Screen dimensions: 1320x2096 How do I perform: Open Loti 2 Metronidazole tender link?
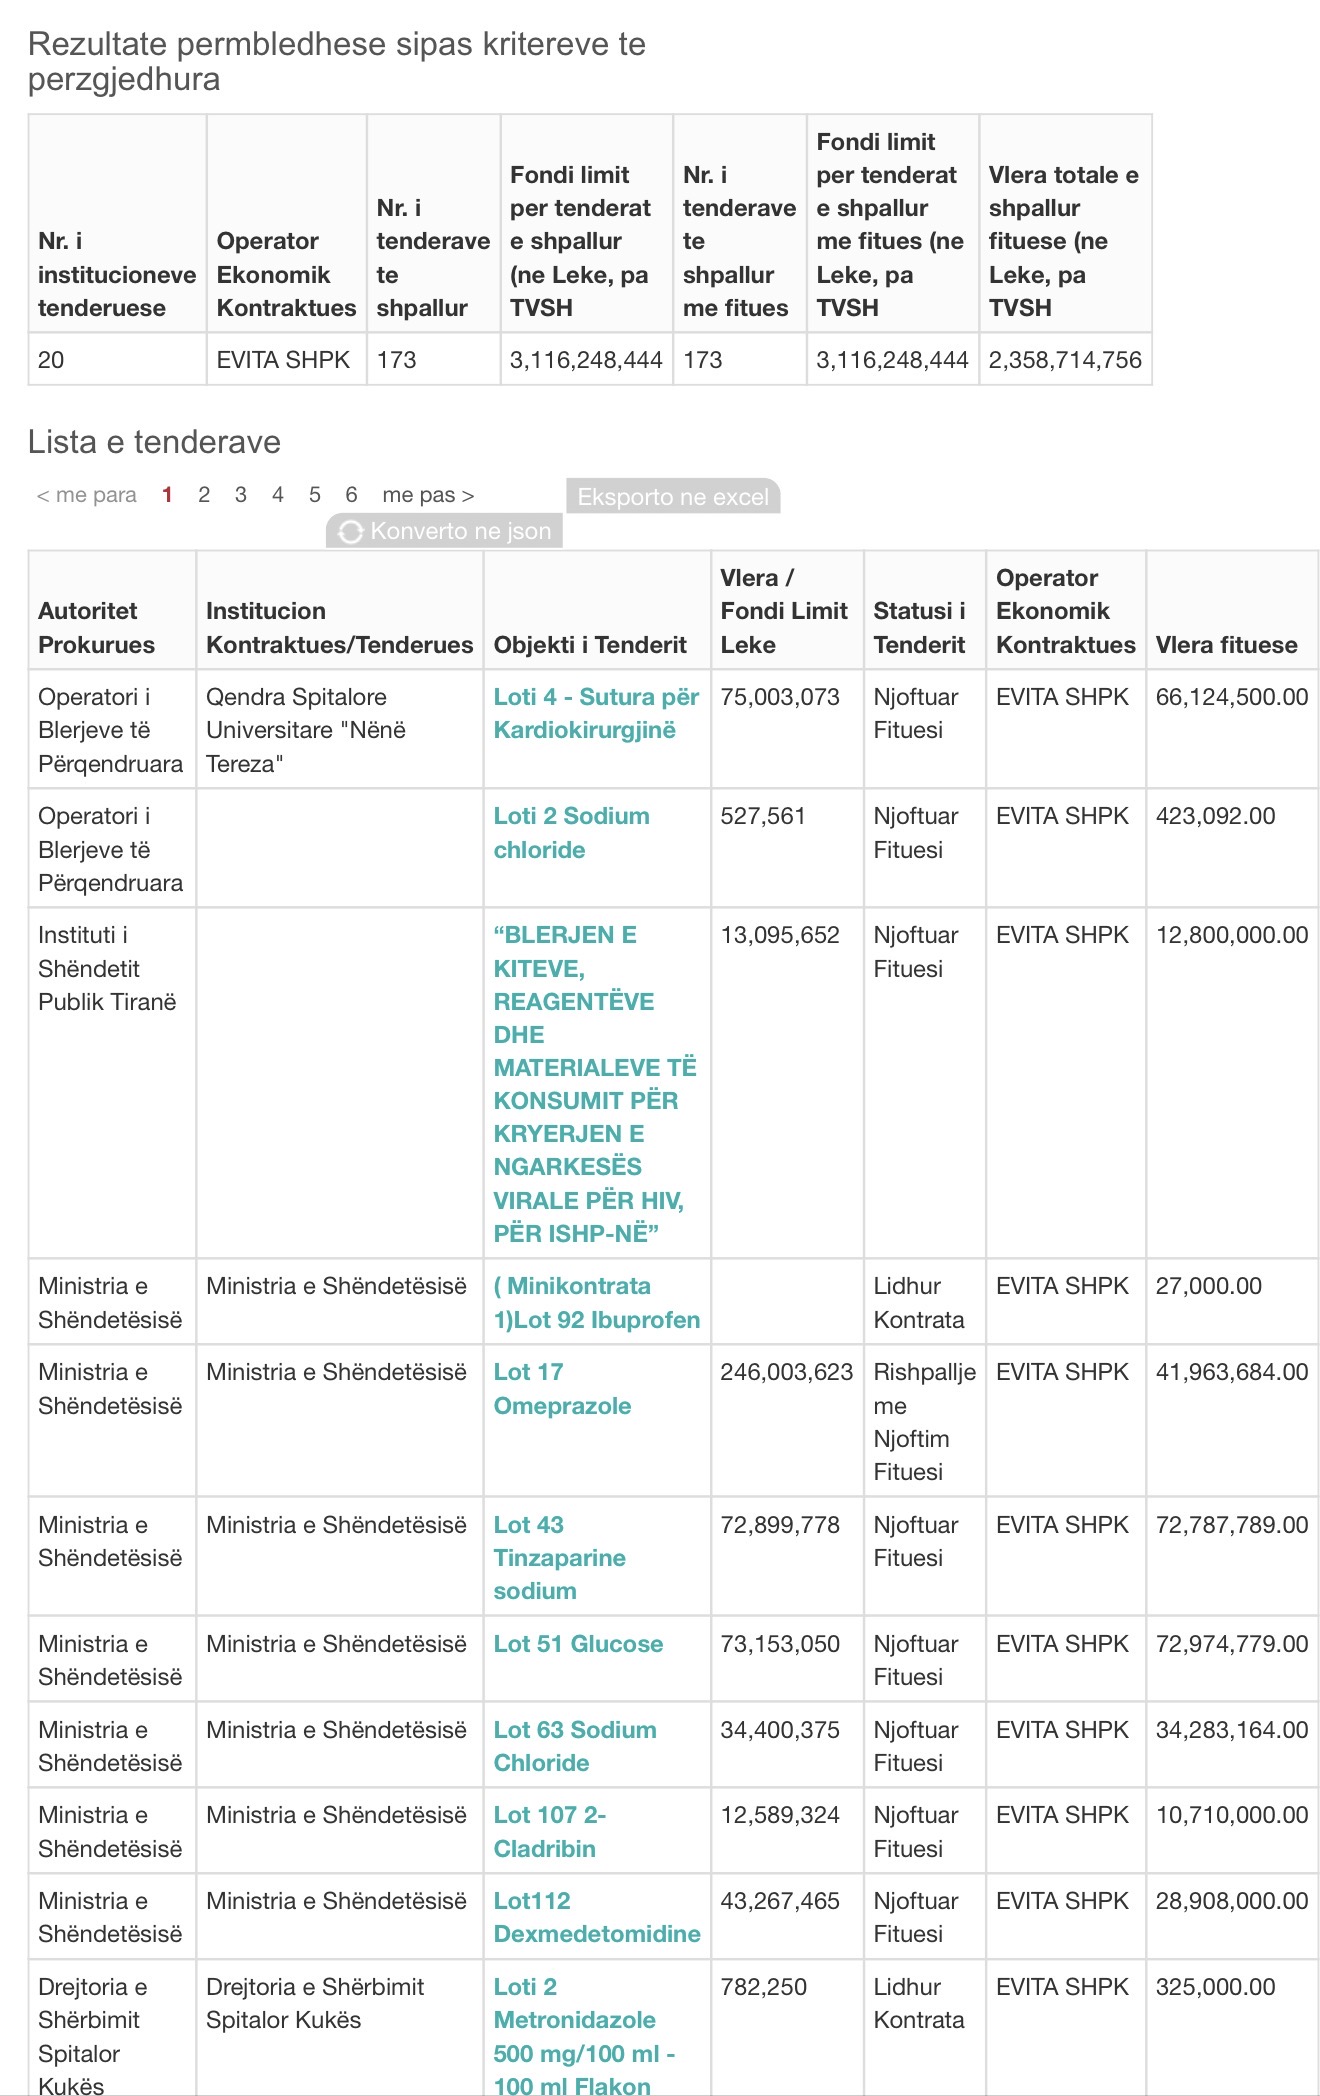[583, 2036]
